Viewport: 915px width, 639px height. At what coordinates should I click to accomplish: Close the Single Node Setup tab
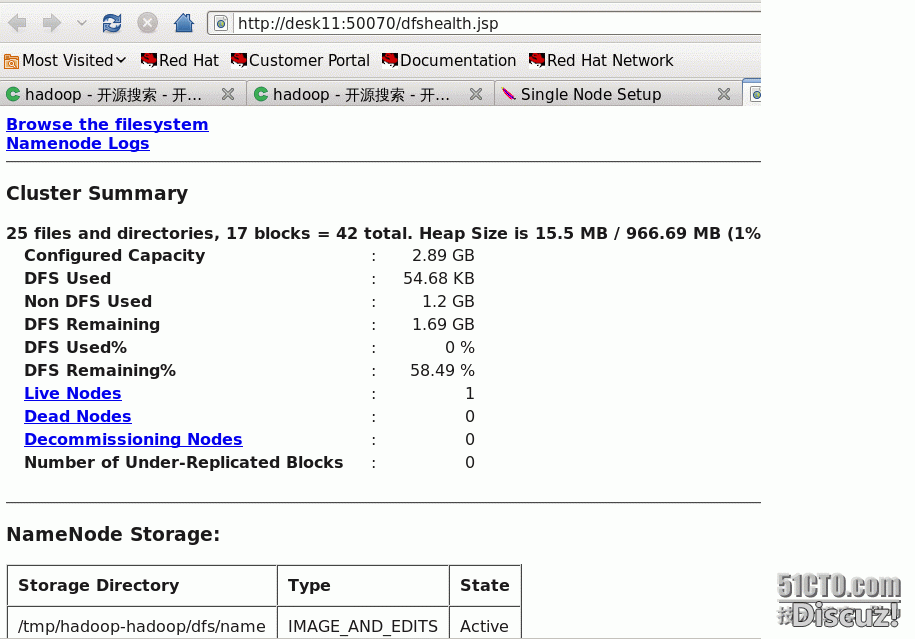coord(724,94)
